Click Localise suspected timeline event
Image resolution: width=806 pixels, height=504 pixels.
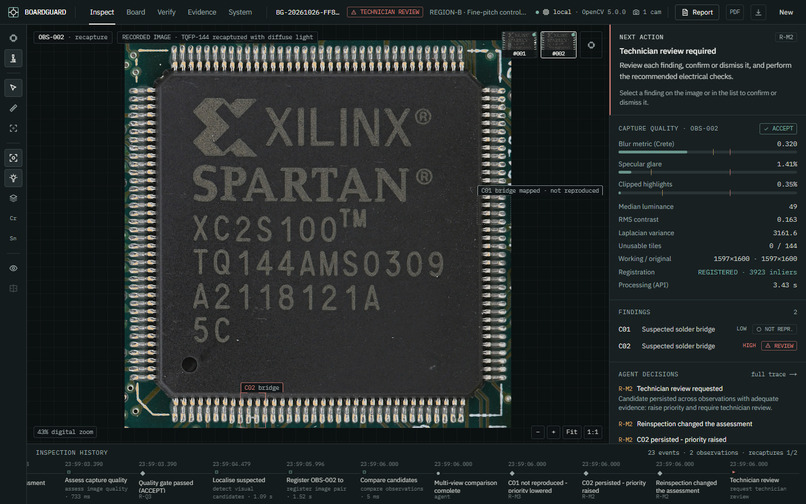(x=240, y=480)
